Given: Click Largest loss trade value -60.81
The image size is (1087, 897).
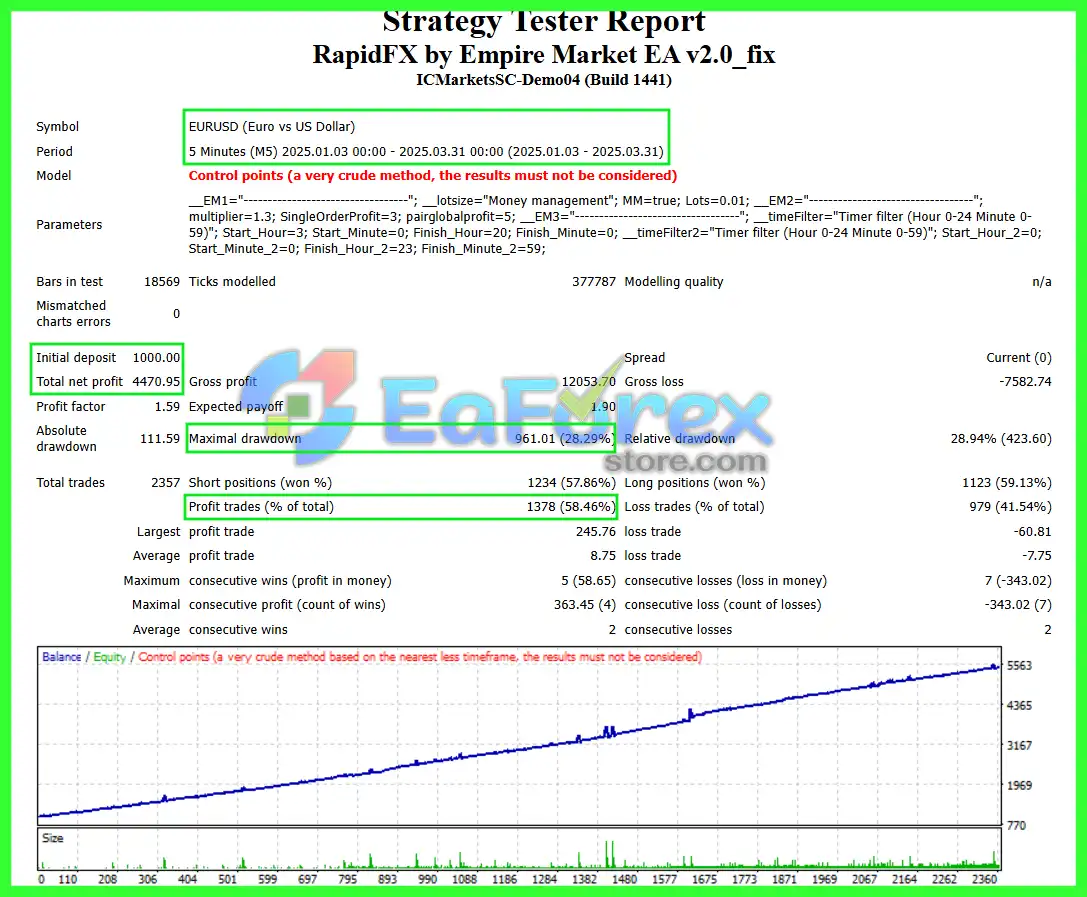Looking at the screenshot, I should 1032,532.
